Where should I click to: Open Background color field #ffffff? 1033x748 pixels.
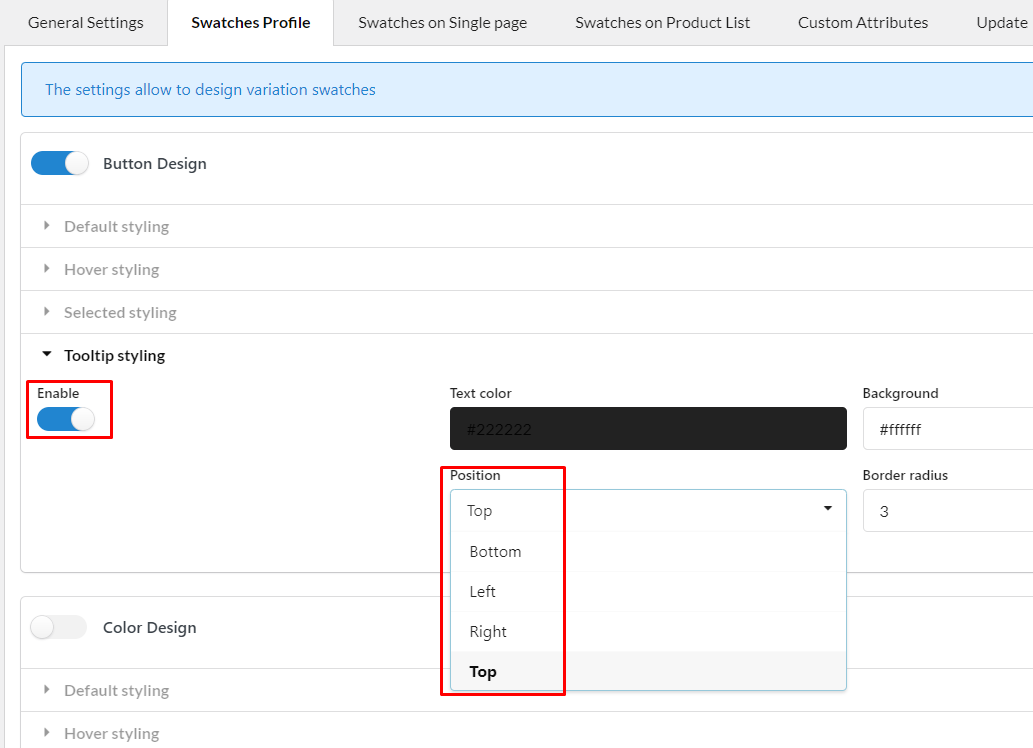pyautogui.click(x=948, y=429)
